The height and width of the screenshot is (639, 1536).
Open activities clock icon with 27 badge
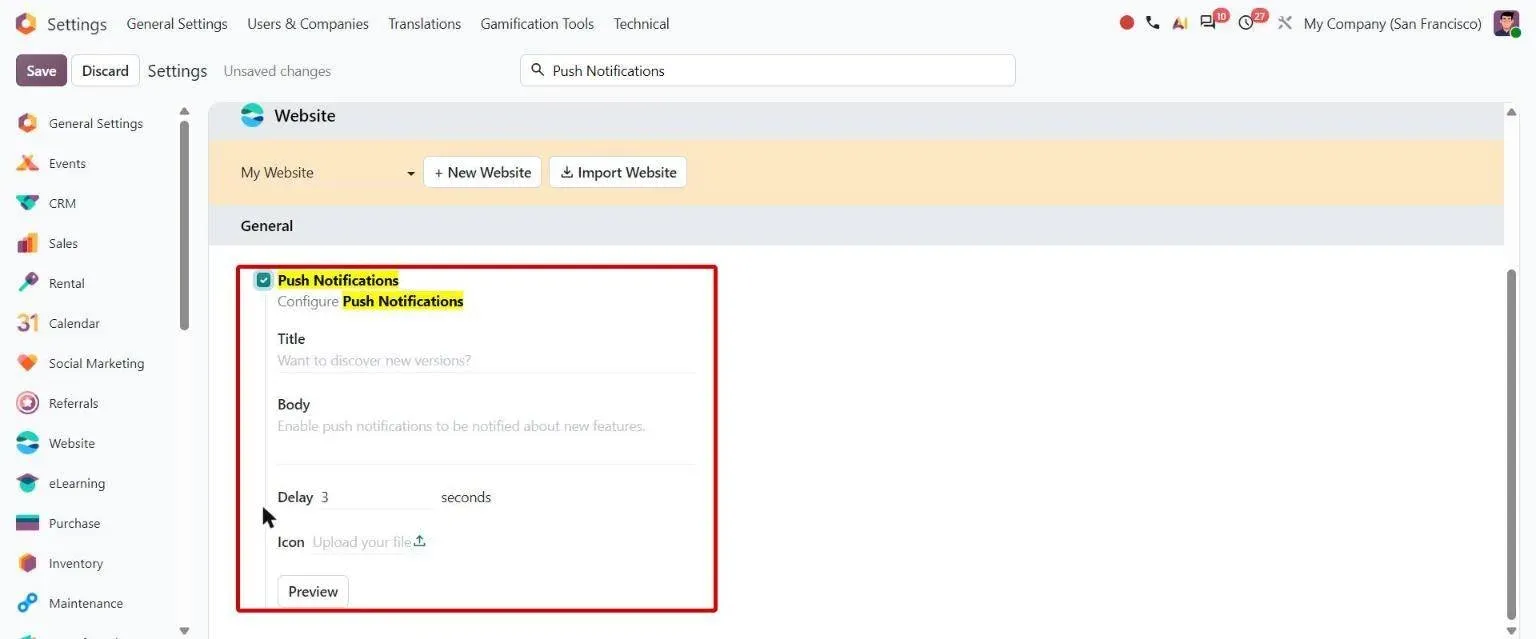[x=1246, y=23]
